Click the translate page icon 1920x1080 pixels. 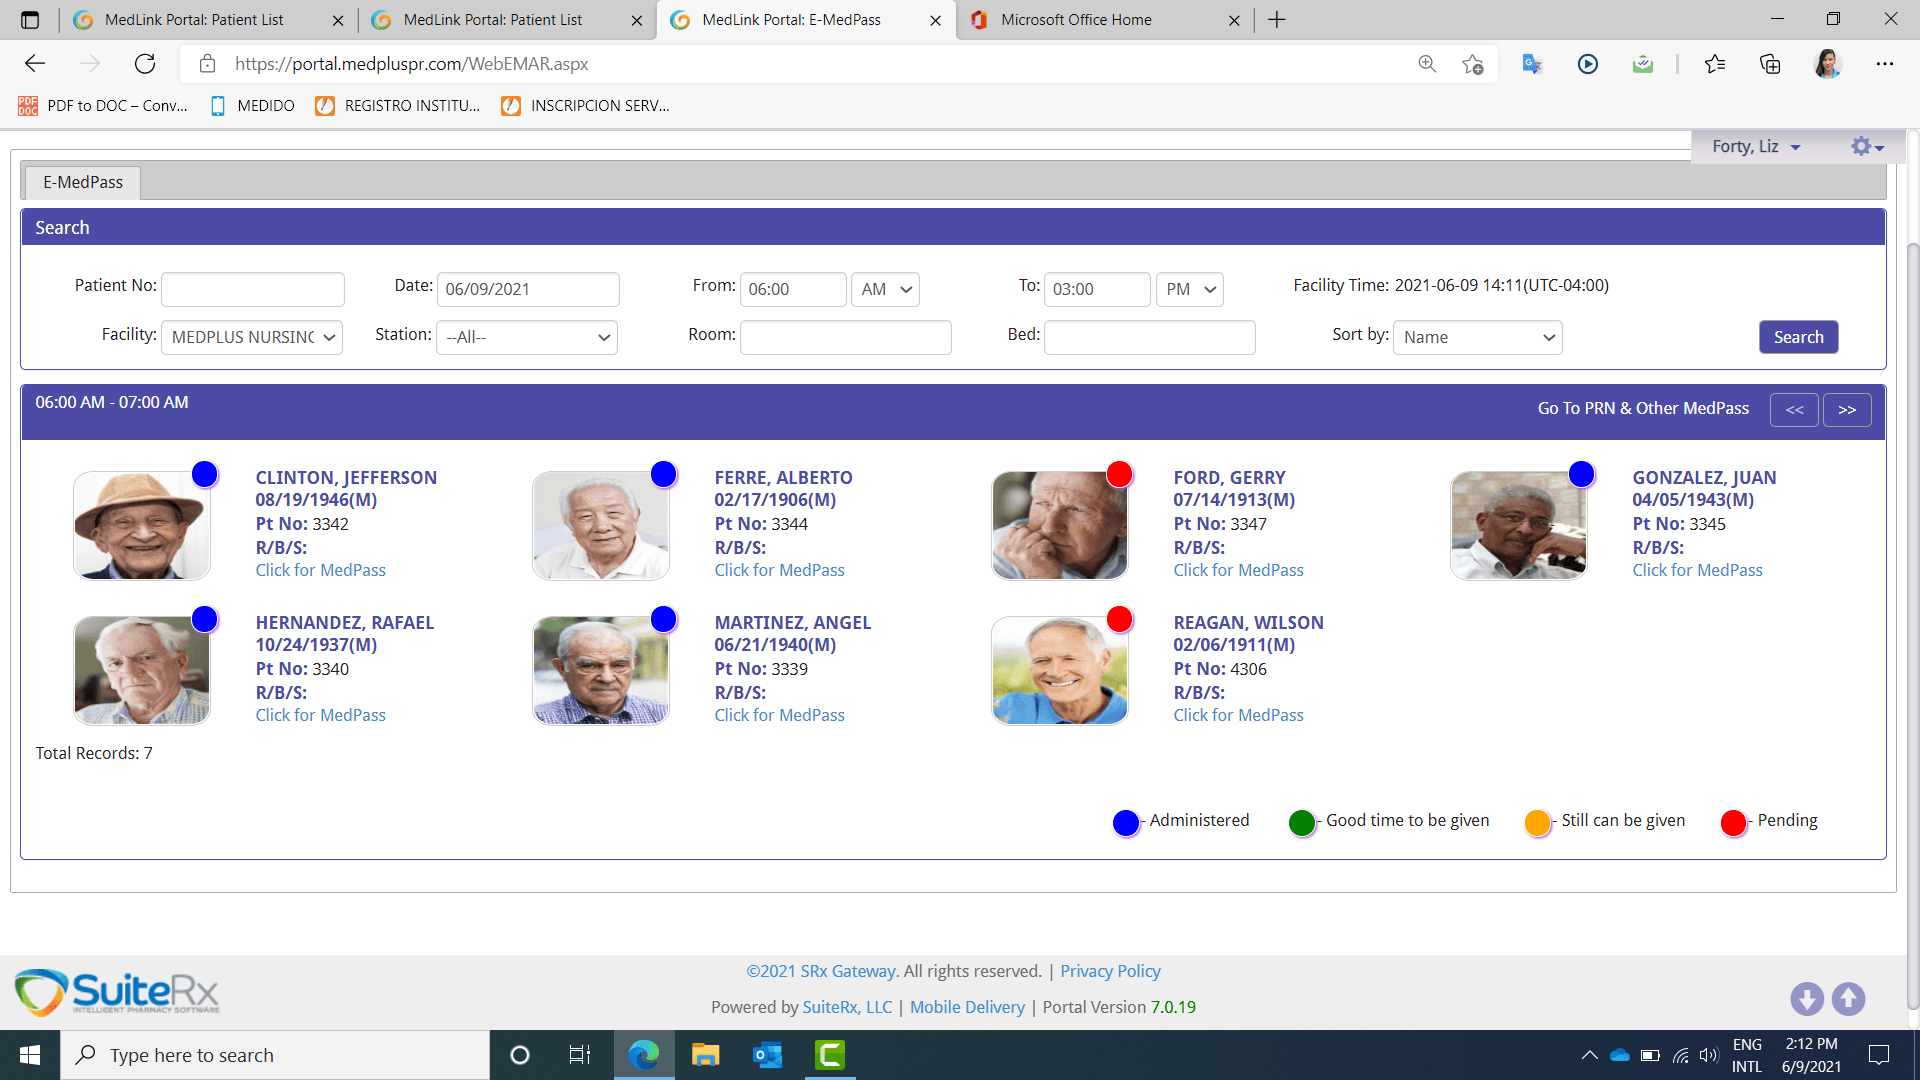tap(1532, 64)
